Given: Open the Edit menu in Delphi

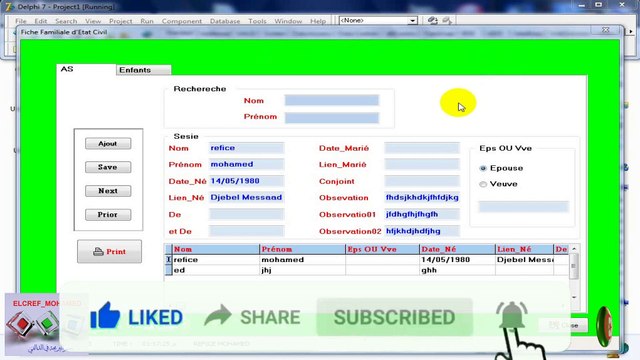Looking at the screenshot, I should click(40, 21).
